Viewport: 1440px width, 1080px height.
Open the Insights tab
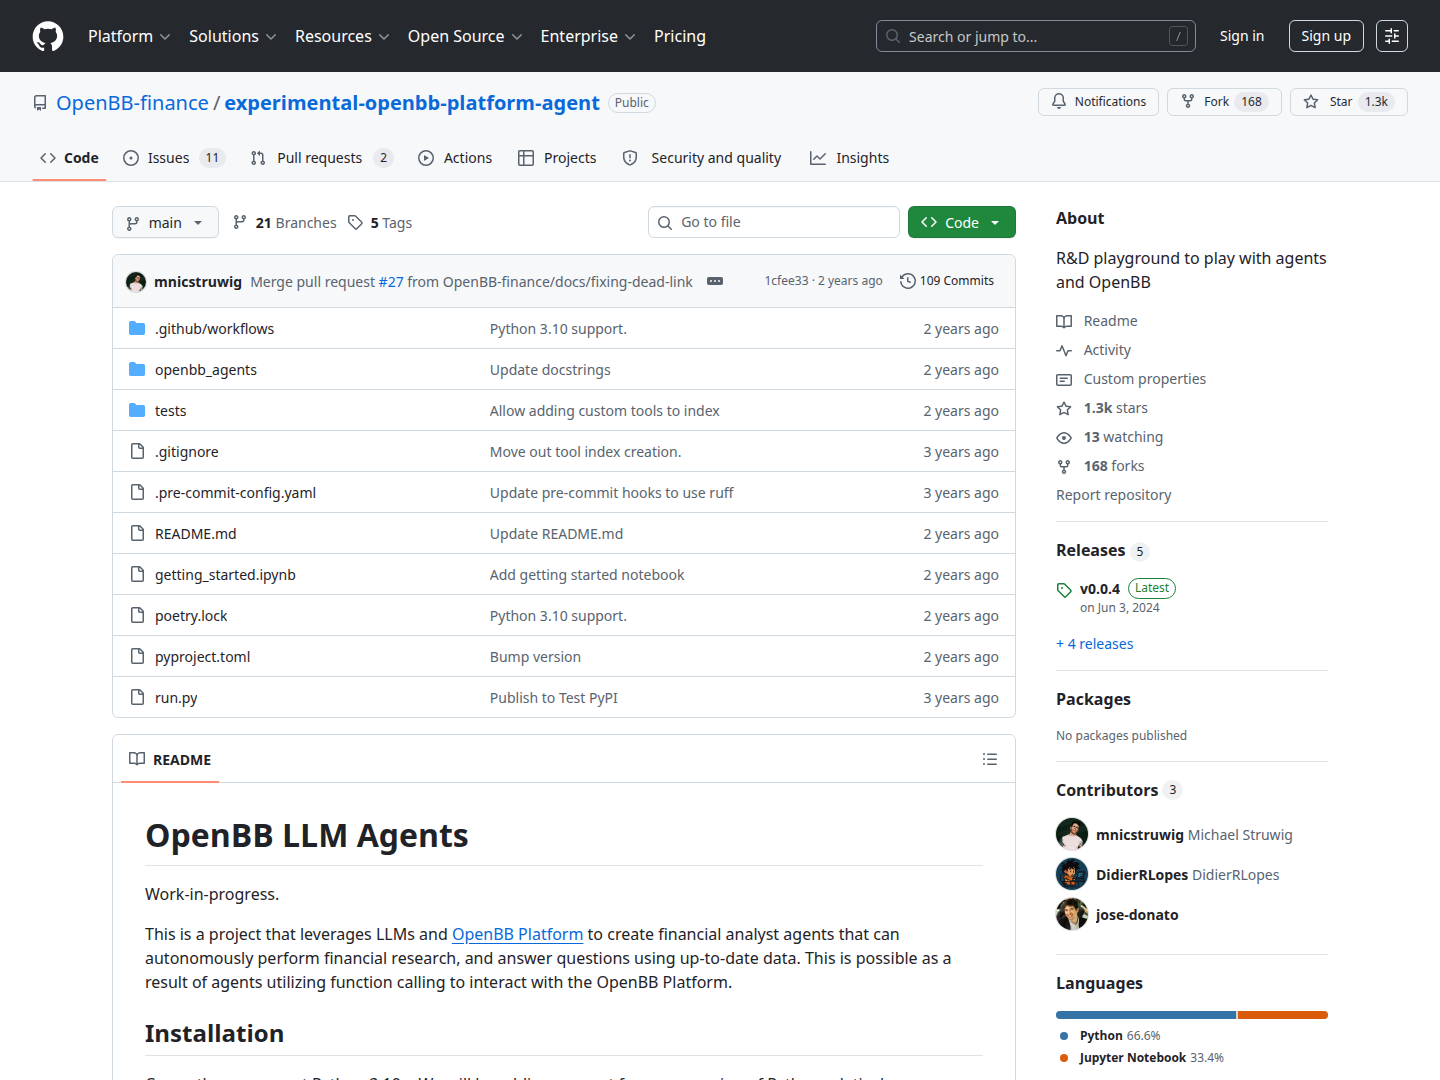(x=849, y=158)
